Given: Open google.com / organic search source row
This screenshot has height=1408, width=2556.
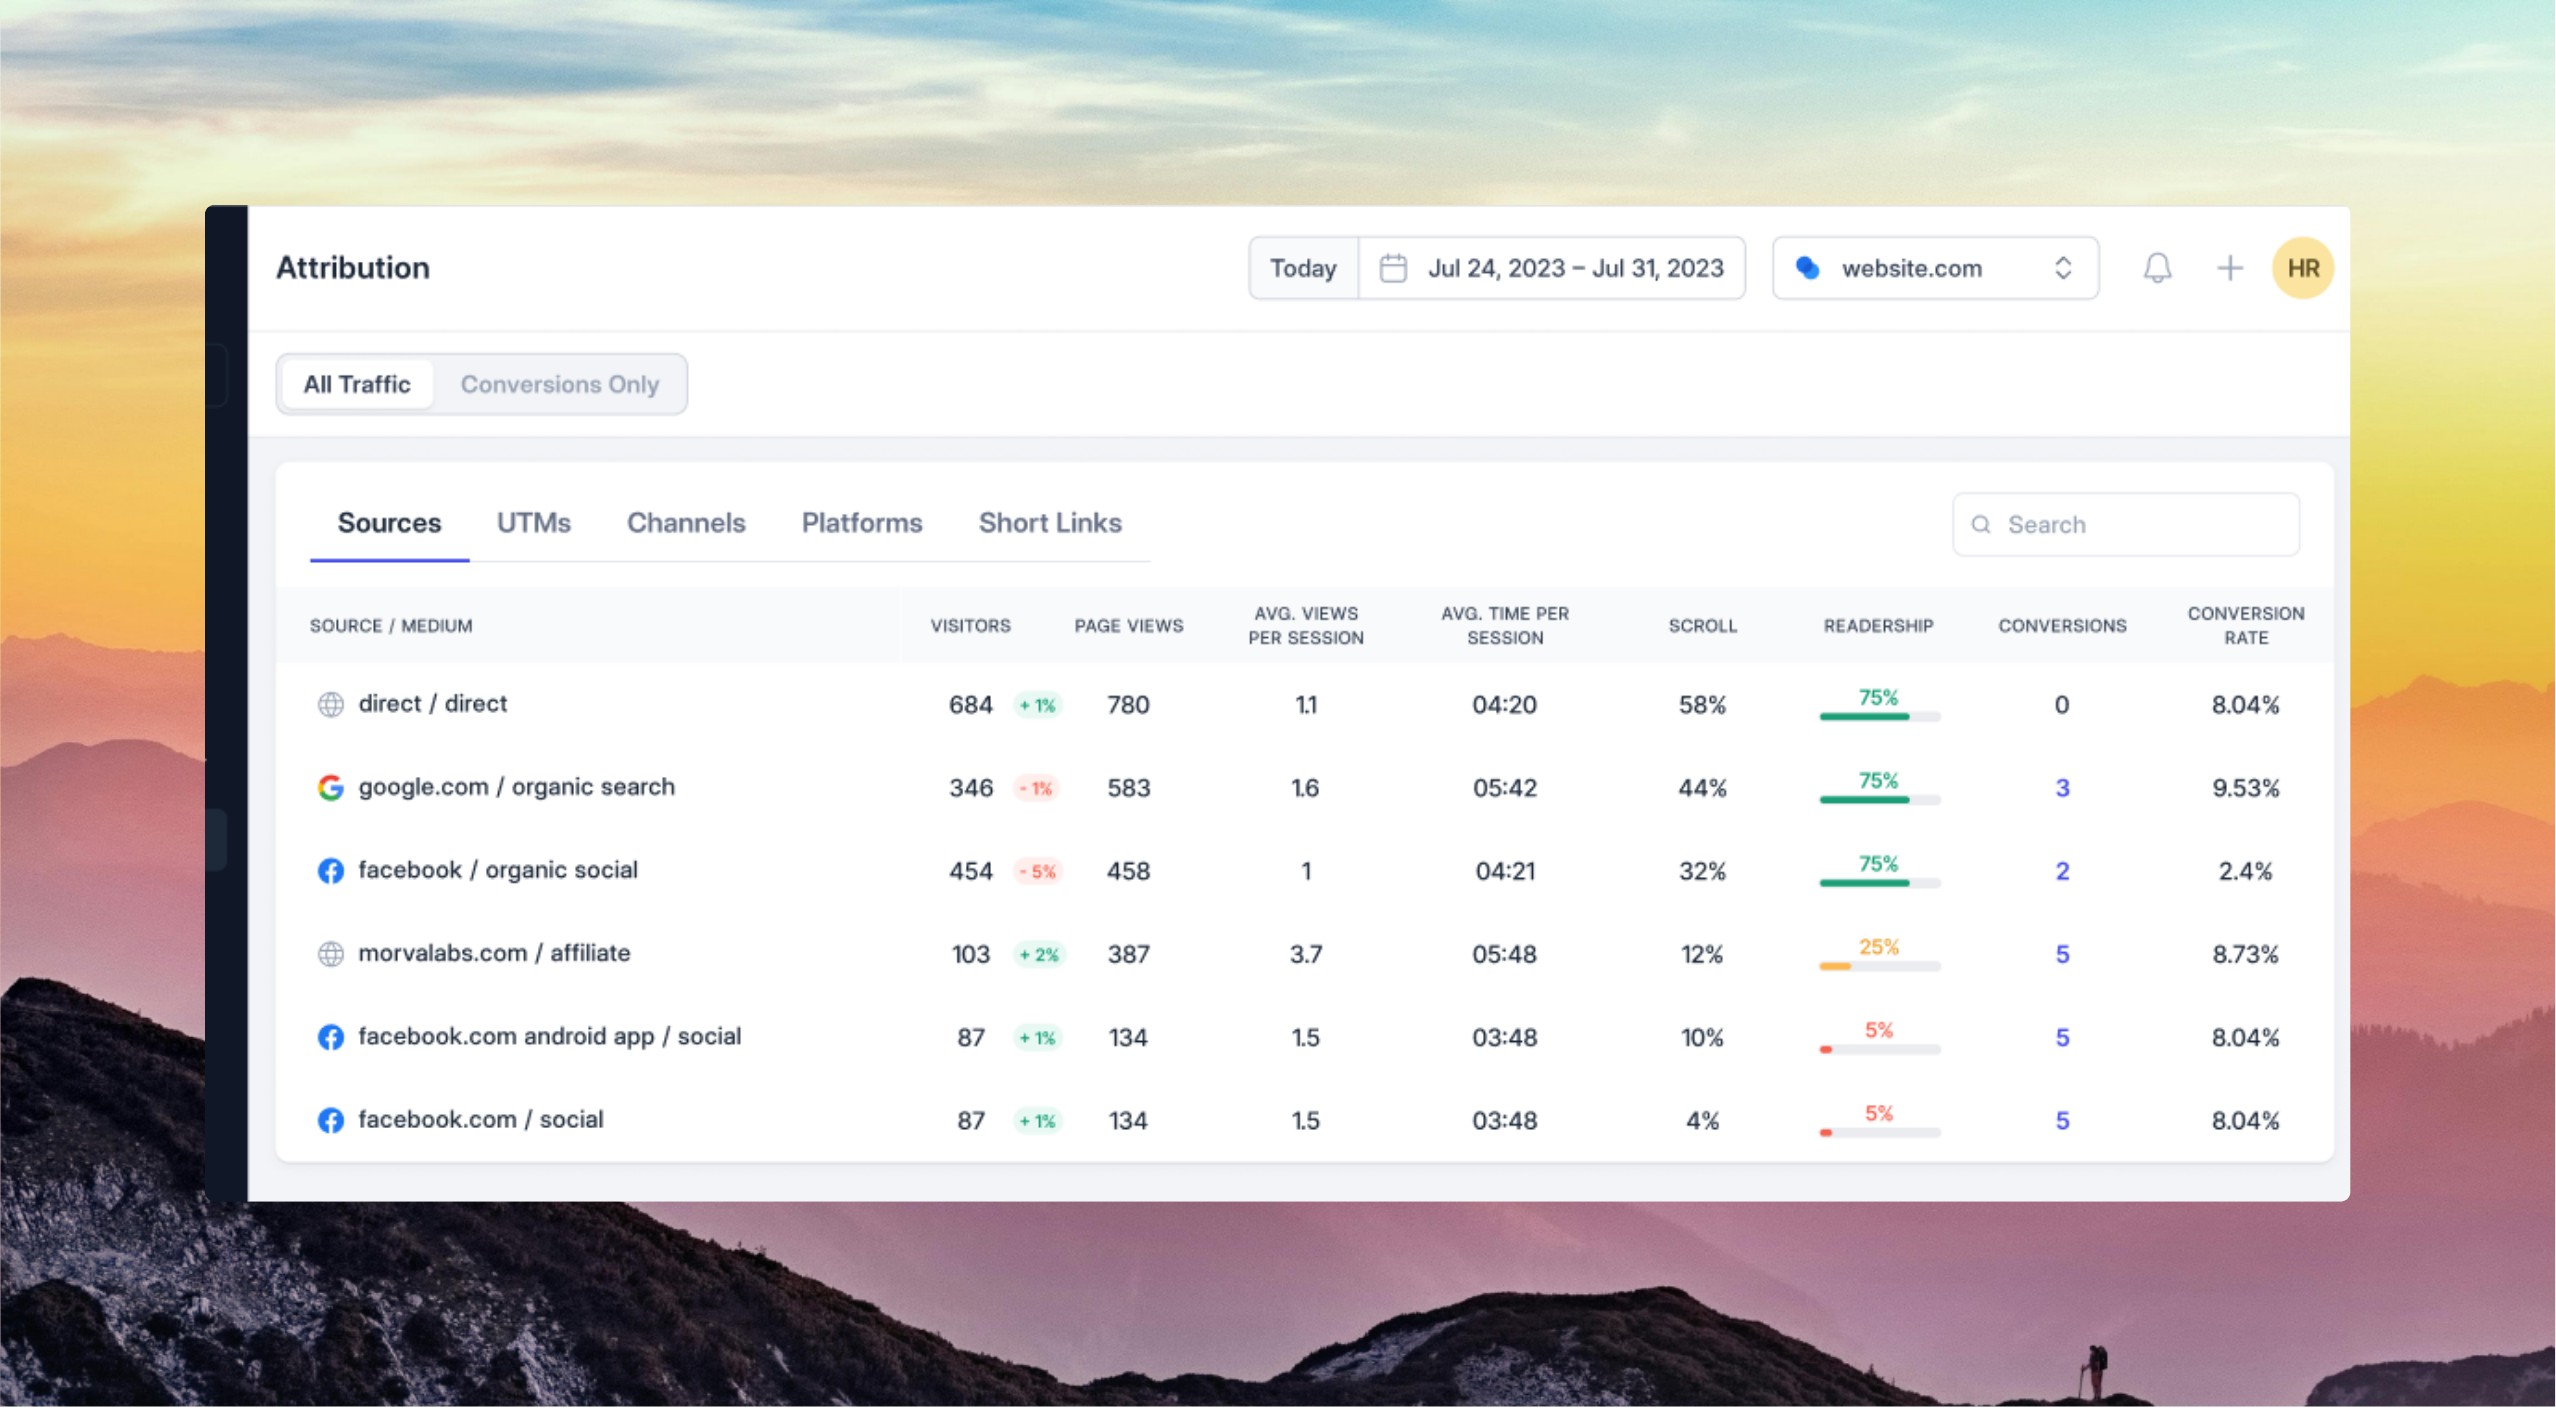Looking at the screenshot, I should (x=516, y=788).
